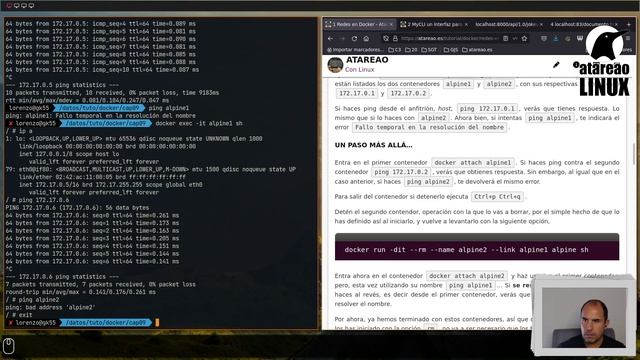
Task: Select the fourth workspace indicator on top bar
Action: 31,6
